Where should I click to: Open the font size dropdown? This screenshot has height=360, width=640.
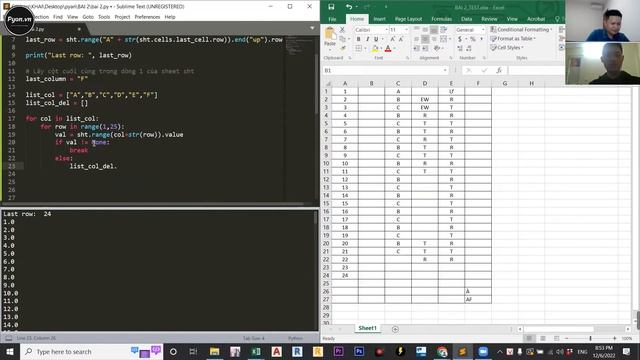tap(406, 30)
